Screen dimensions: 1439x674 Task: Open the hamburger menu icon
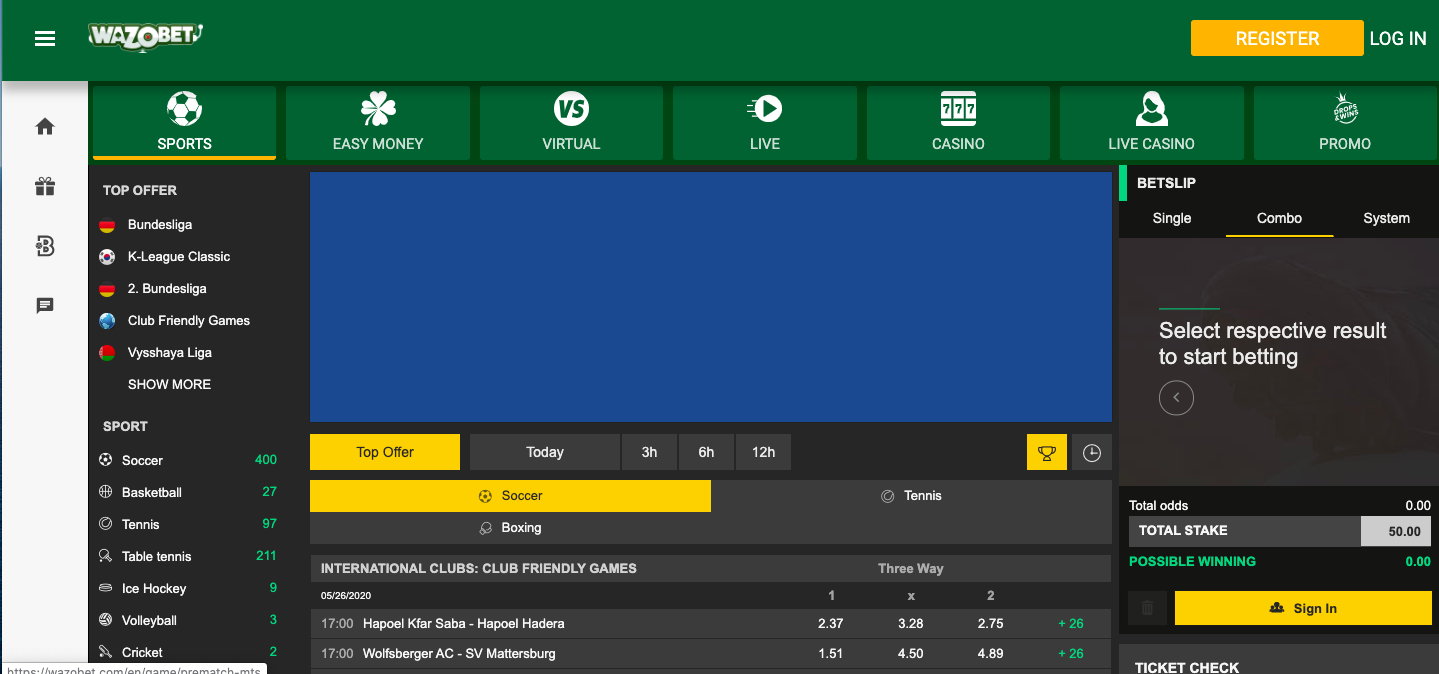click(44, 38)
